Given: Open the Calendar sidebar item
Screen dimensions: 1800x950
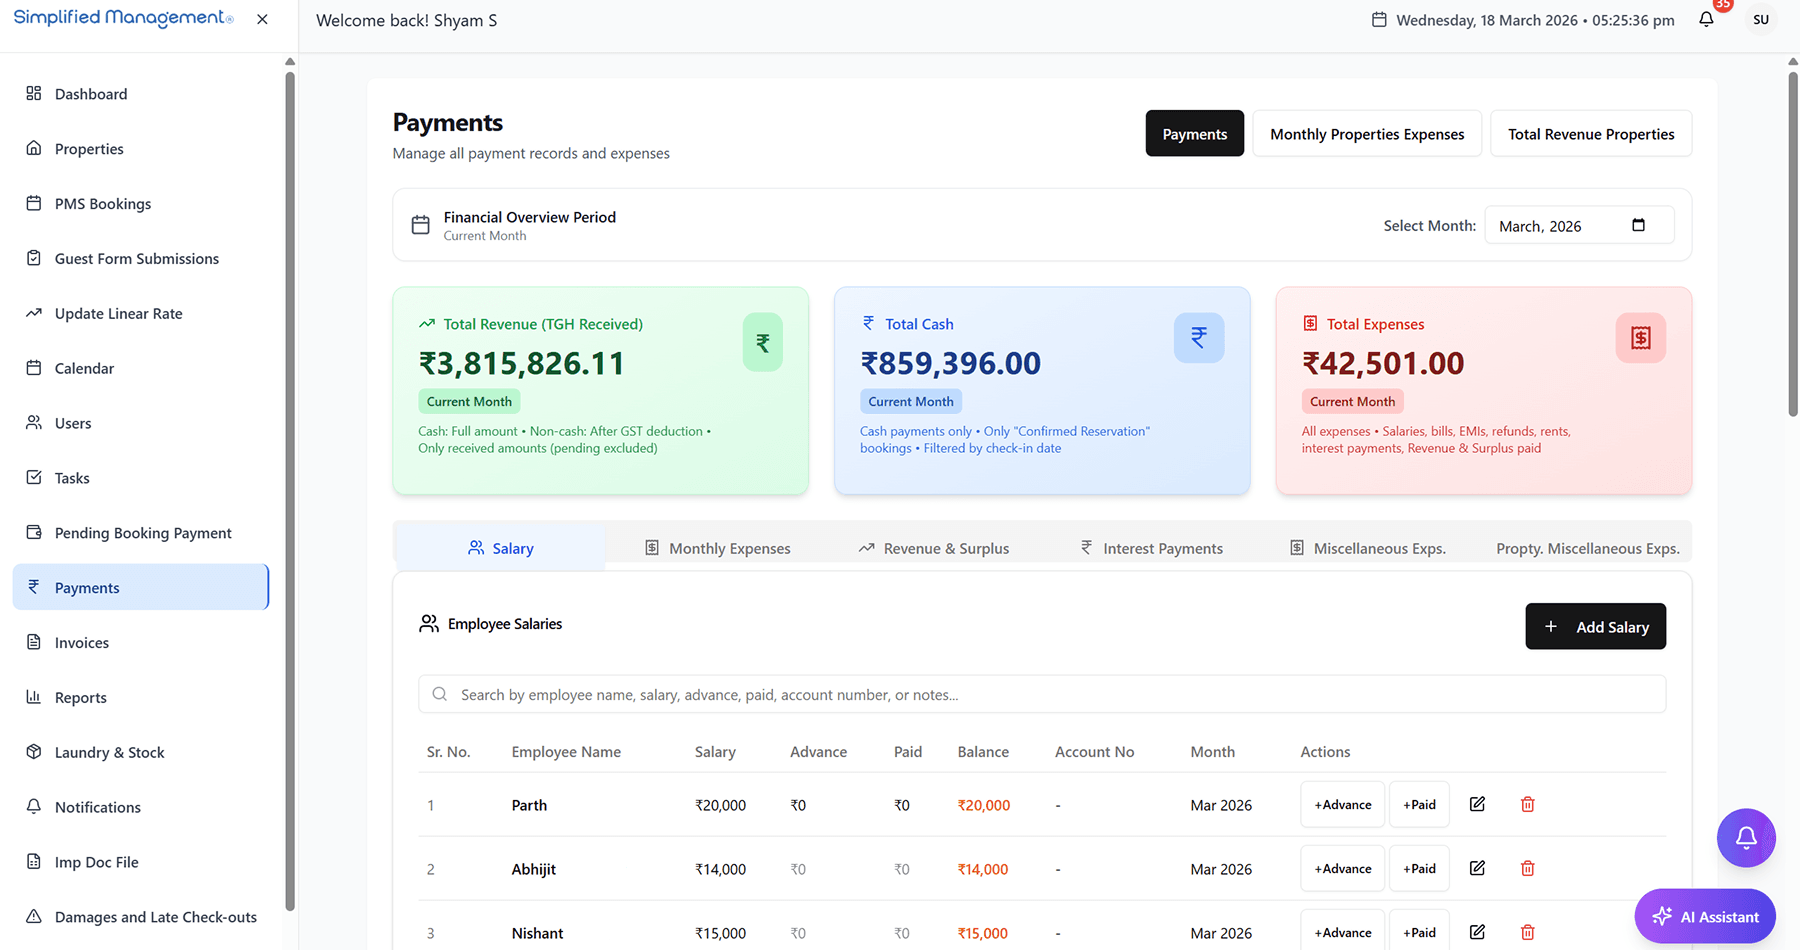Looking at the screenshot, I should point(141,368).
